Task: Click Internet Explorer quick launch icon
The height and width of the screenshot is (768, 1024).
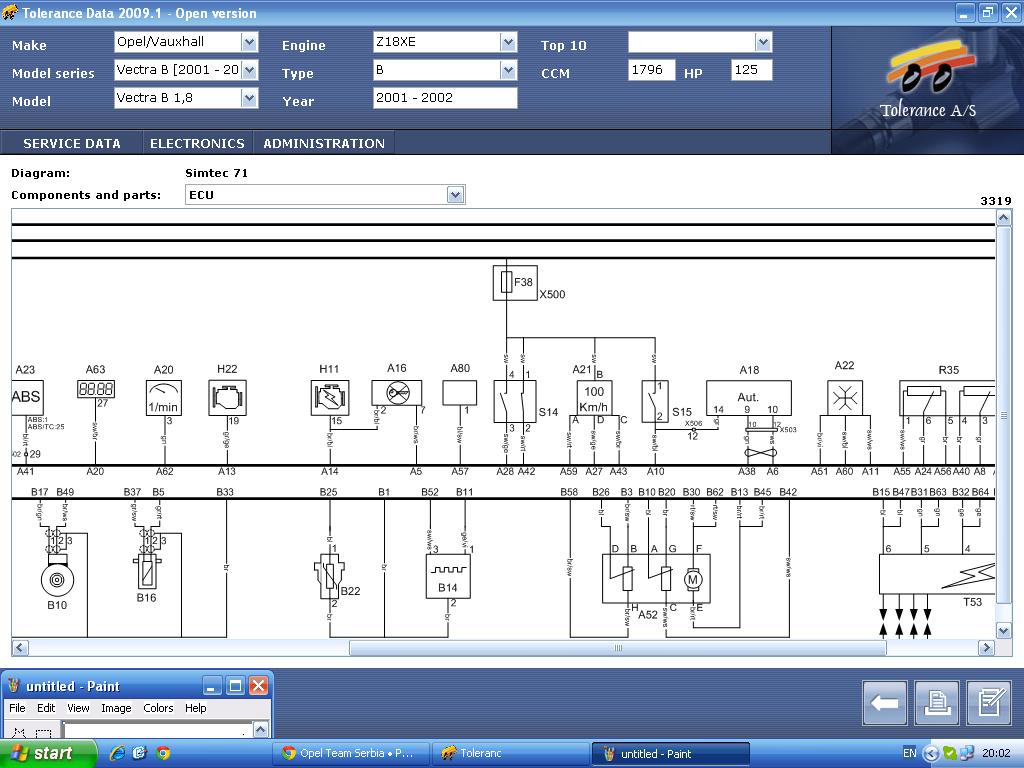Action: click(118, 753)
